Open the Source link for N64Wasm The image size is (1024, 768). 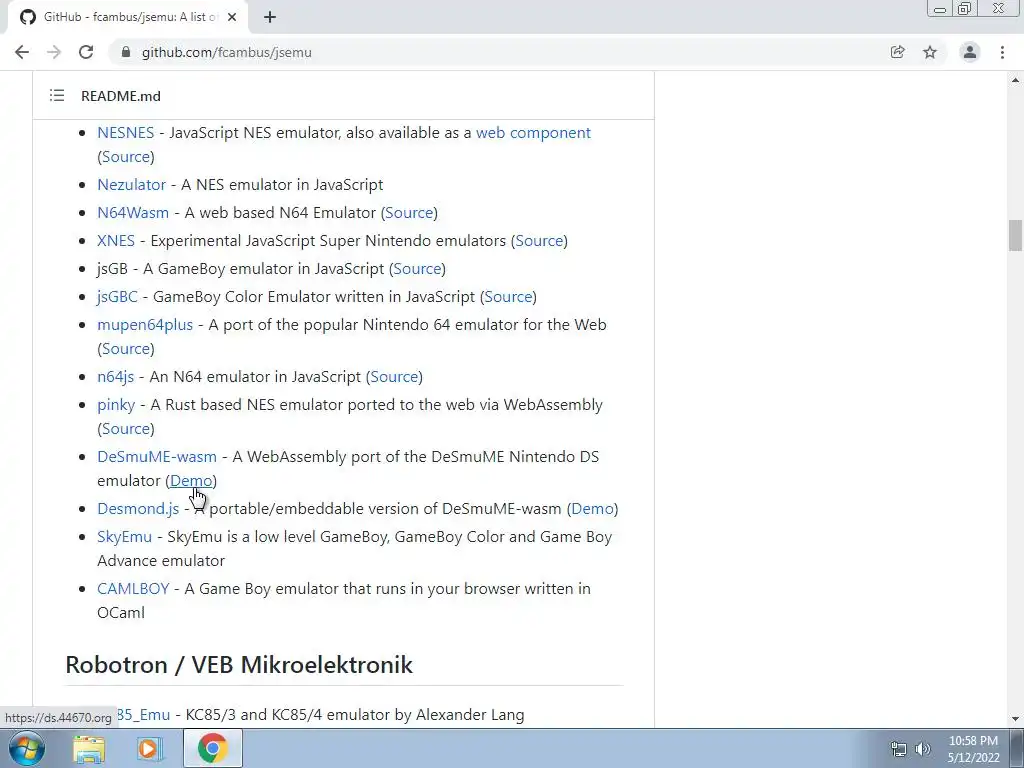(409, 213)
